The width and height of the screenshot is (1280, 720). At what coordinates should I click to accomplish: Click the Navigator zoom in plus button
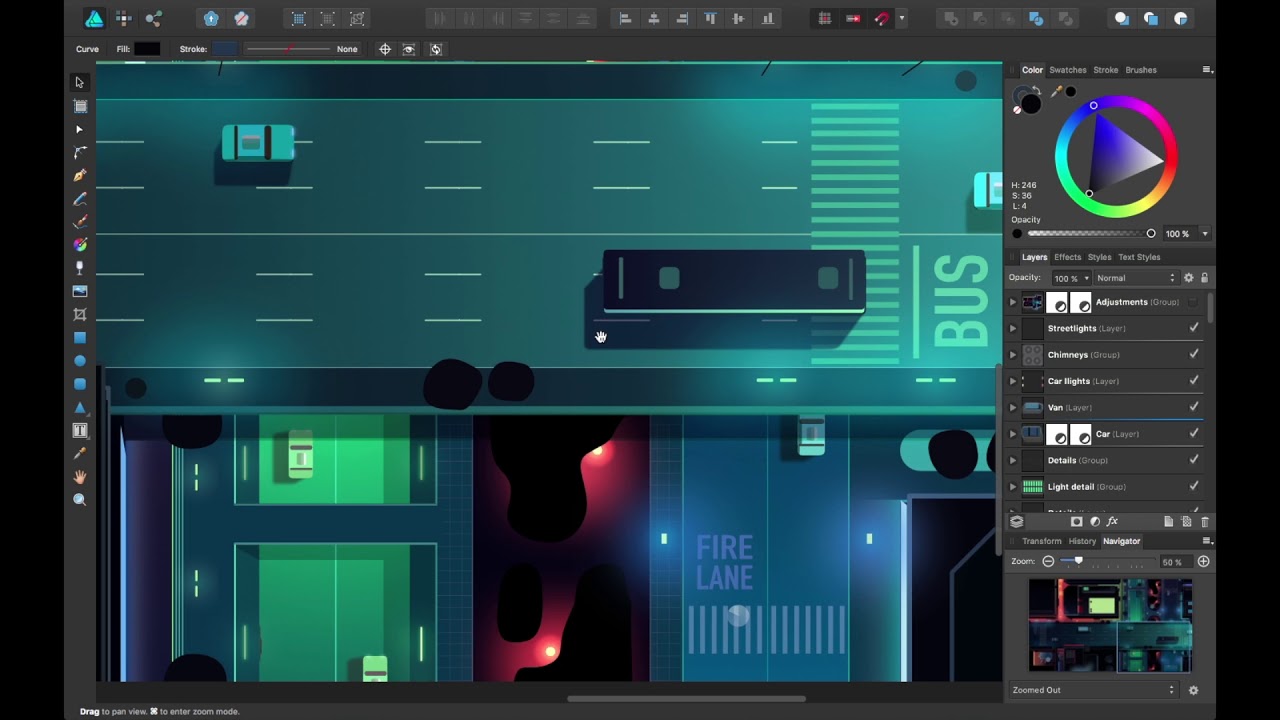pyautogui.click(x=1203, y=562)
